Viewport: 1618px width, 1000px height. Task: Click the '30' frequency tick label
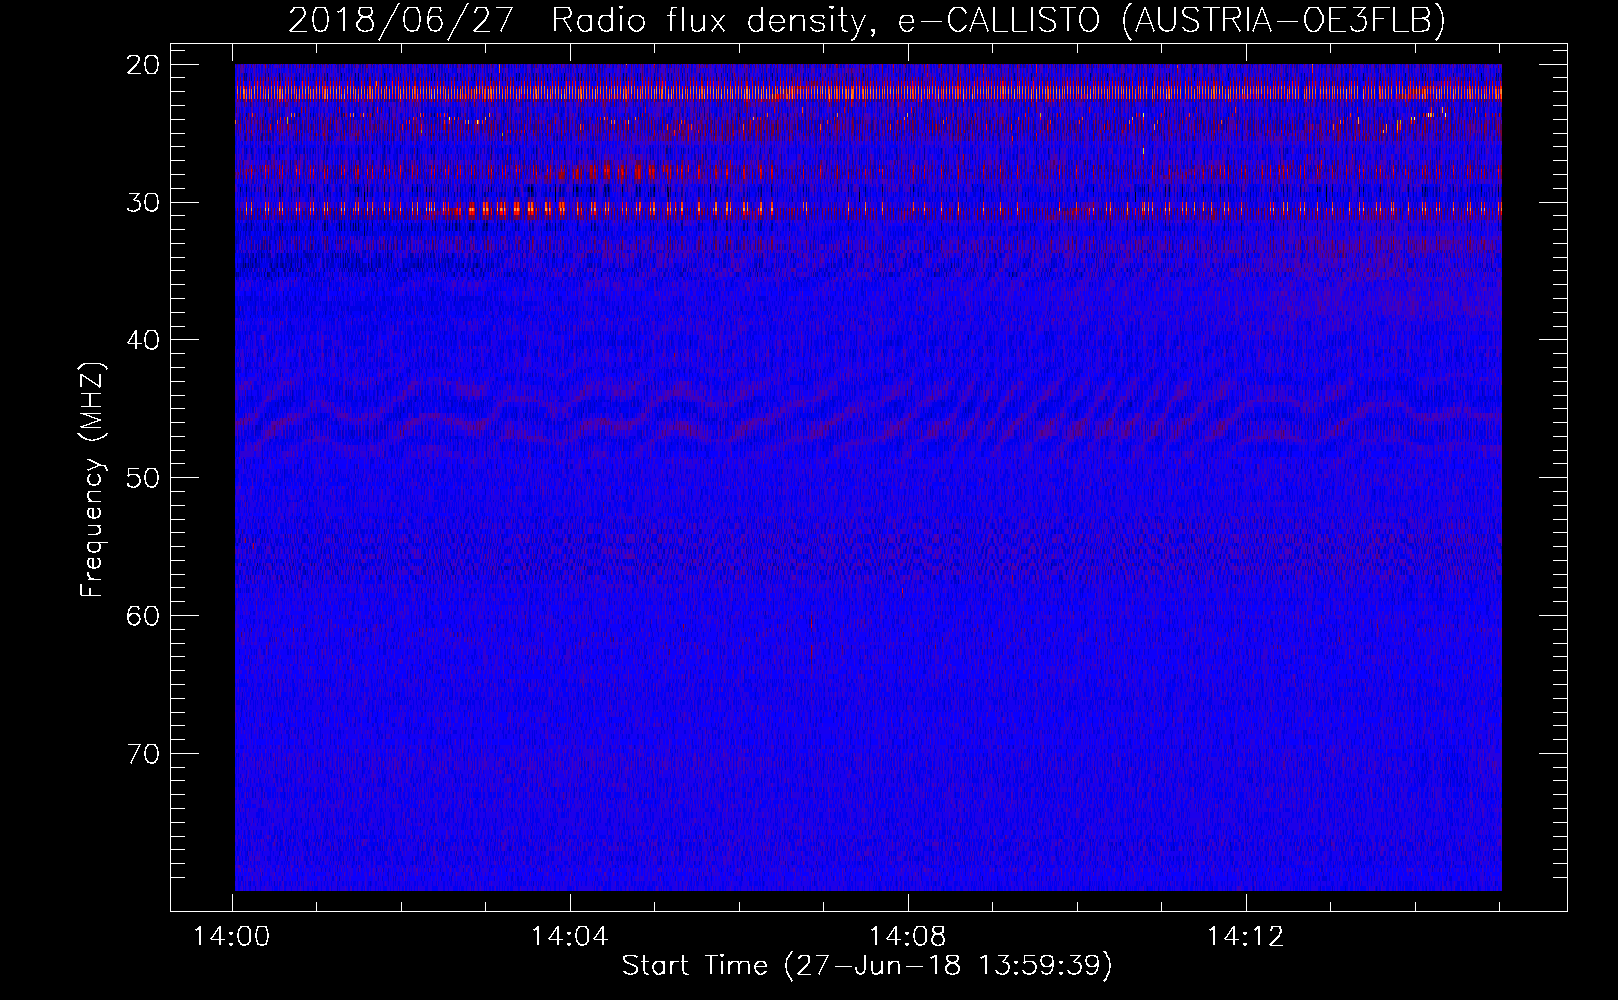[x=144, y=202]
